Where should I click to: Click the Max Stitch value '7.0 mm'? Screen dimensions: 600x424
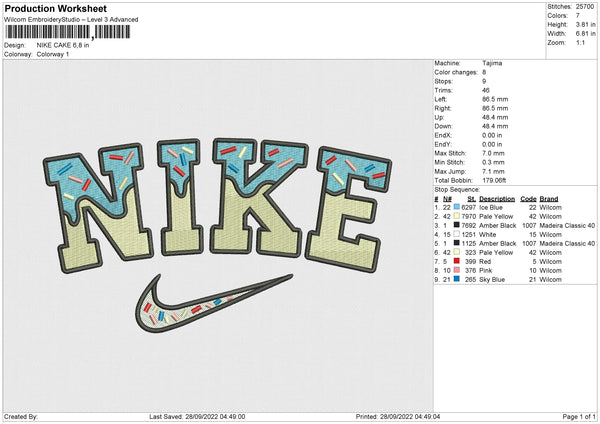coord(493,153)
